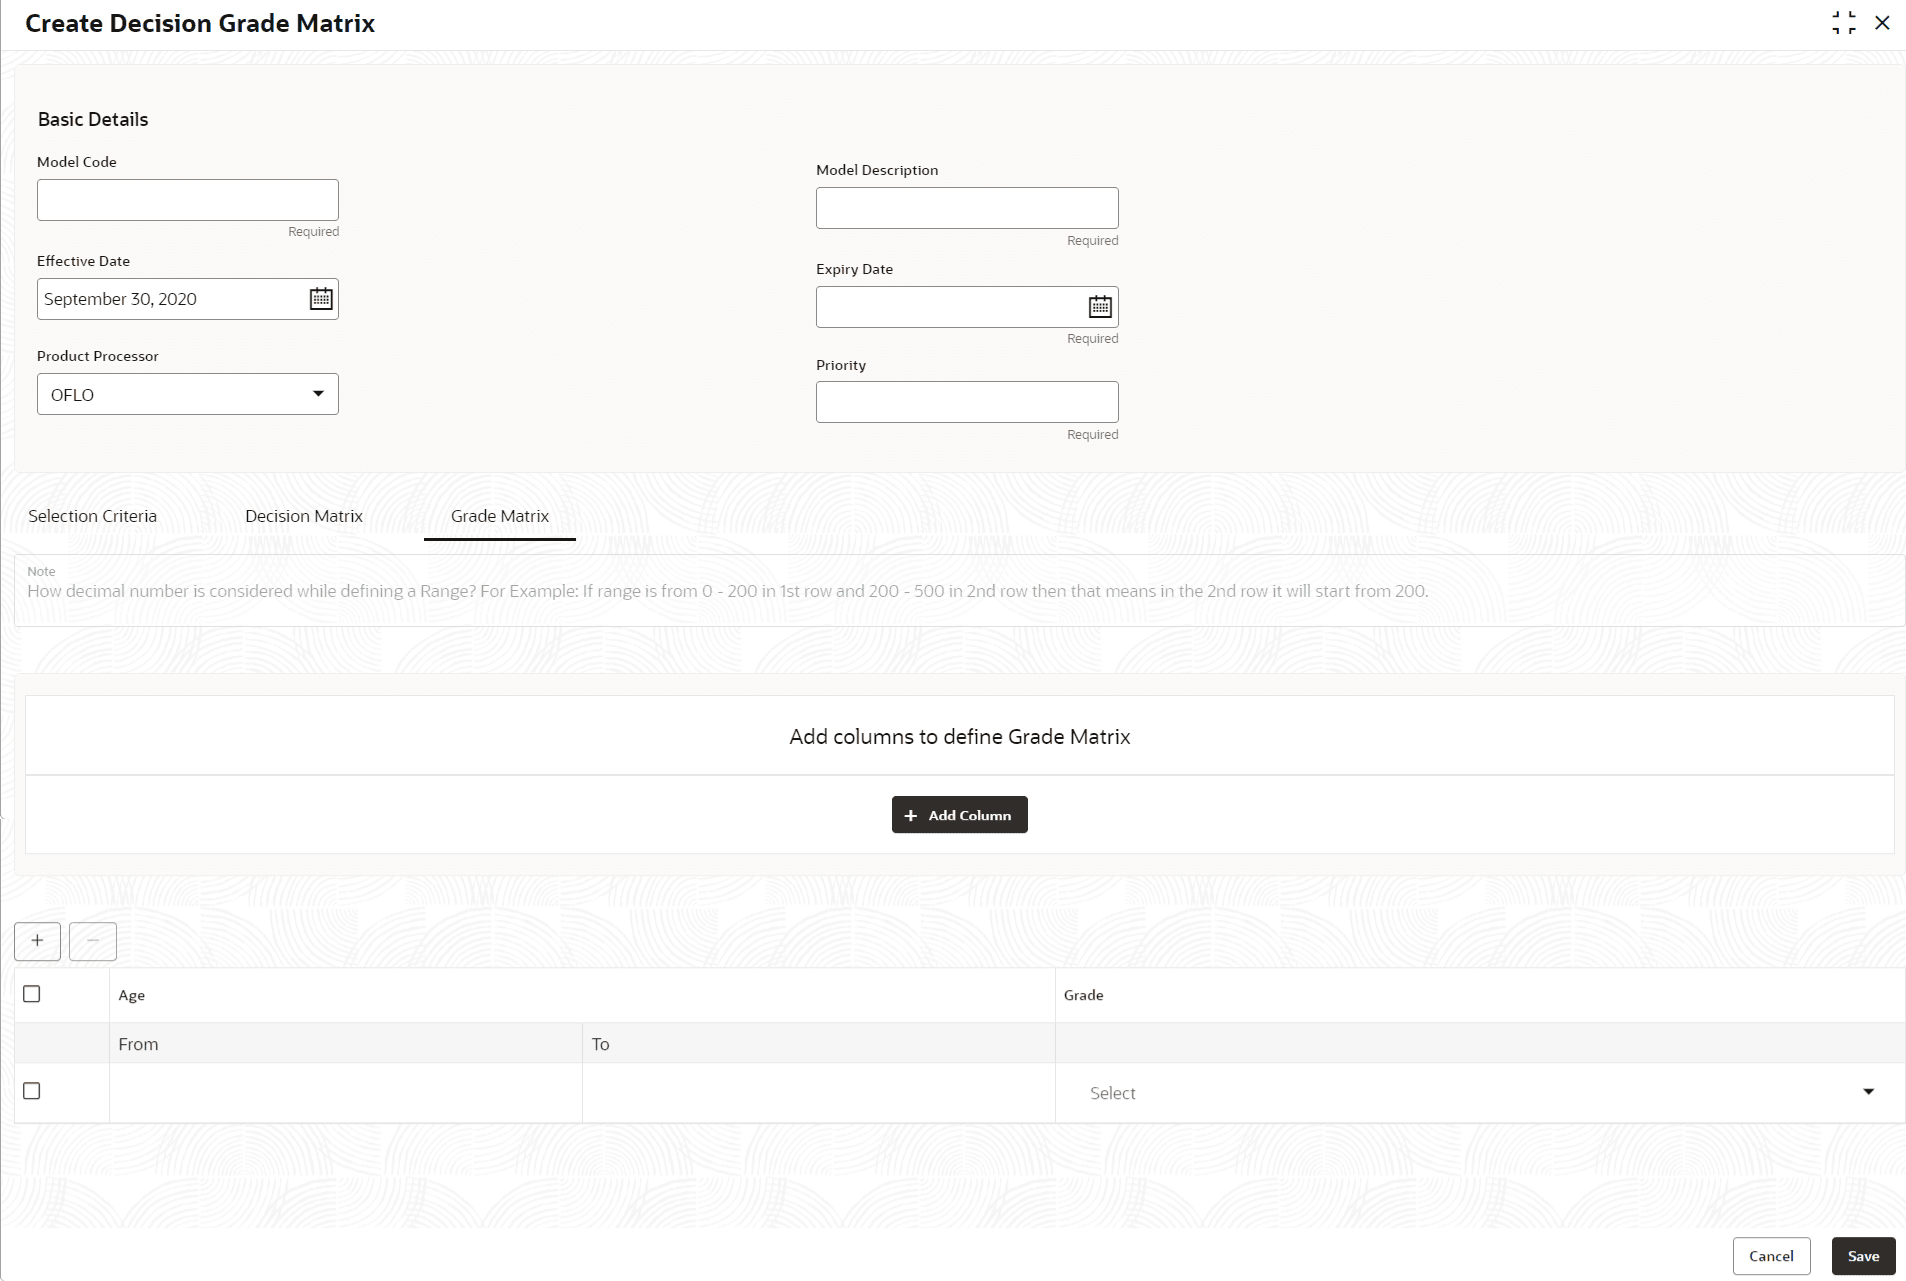Click the Cancel button

(x=1771, y=1256)
